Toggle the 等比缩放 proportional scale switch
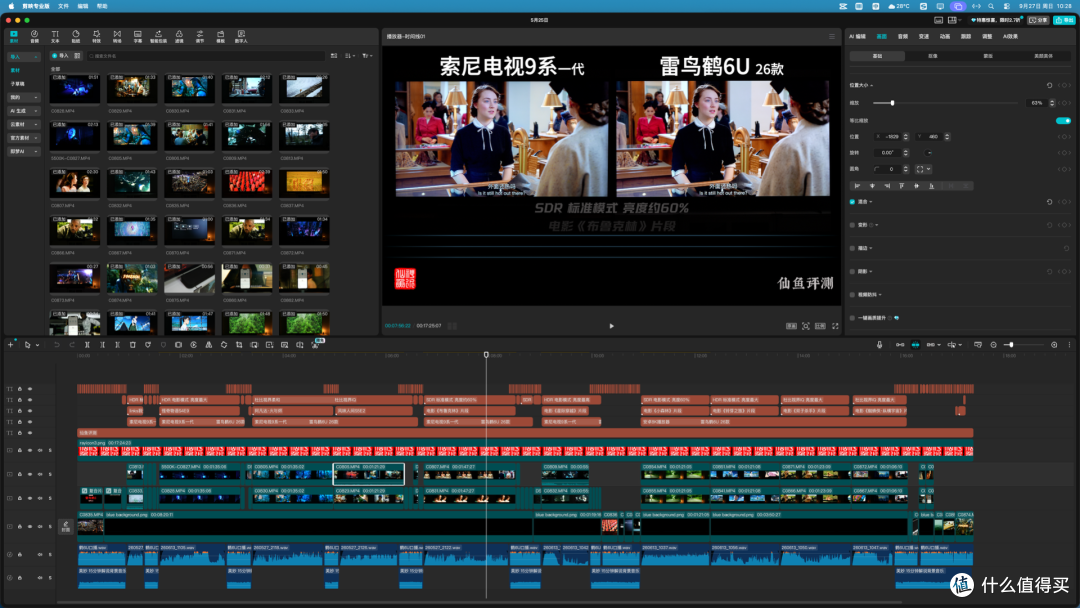 (x=1063, y=120)
